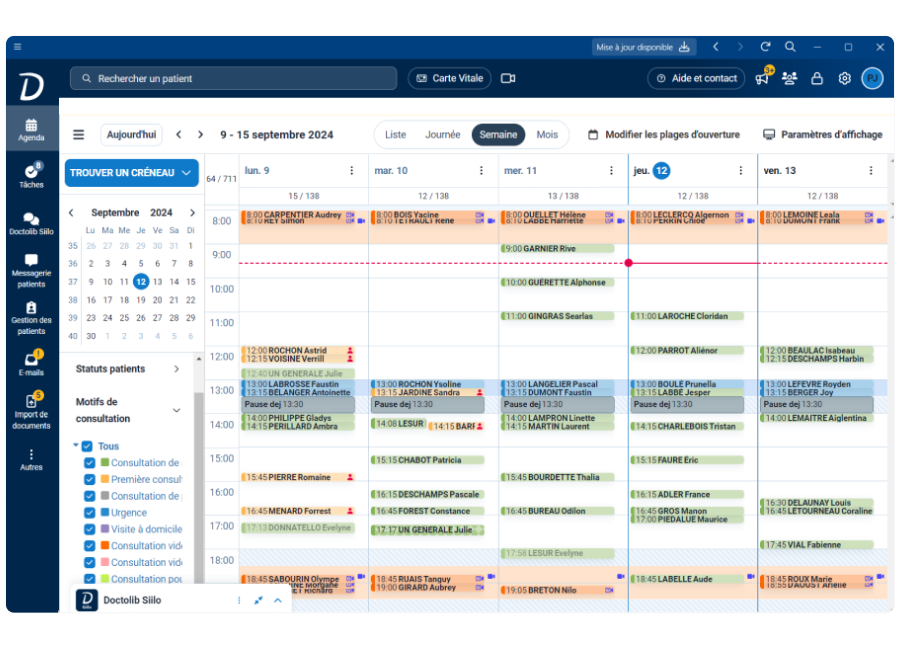Switch to Mois view
The height and width of the screenshot is (648, 900).
547,134
